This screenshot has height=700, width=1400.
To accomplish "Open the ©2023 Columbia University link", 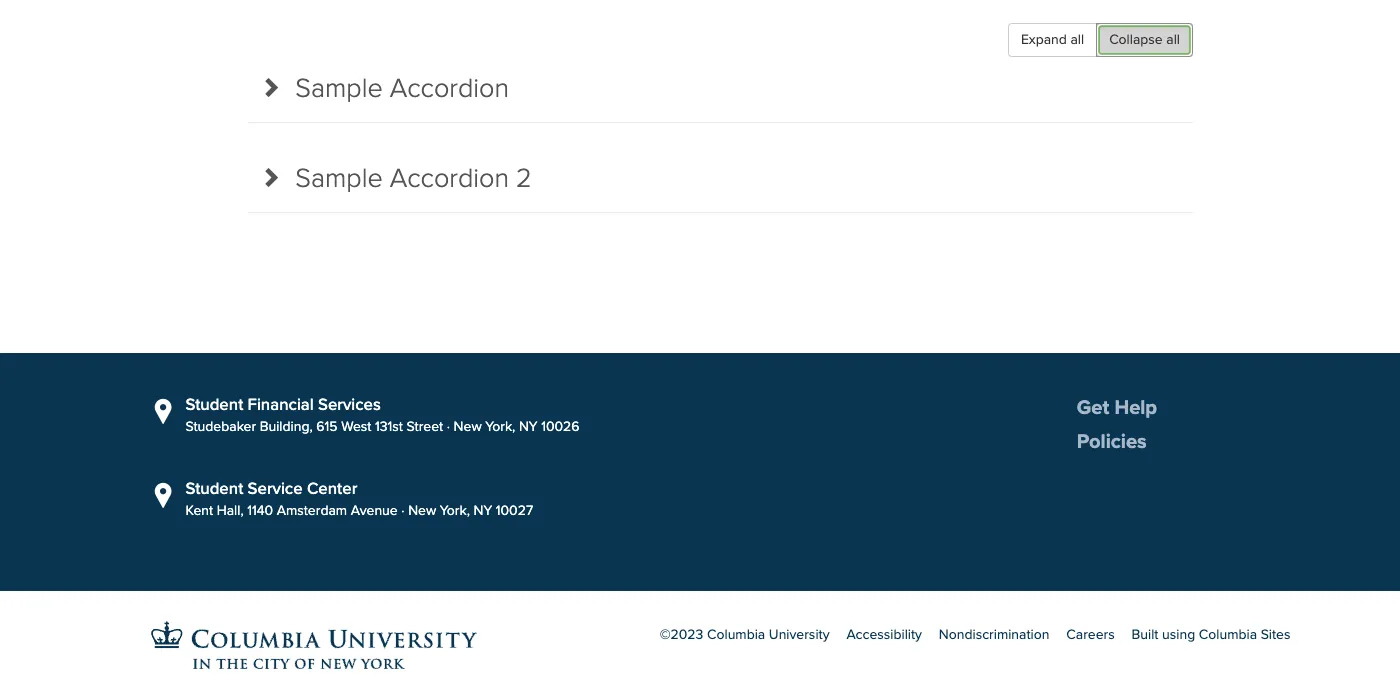I will (744, 635).
